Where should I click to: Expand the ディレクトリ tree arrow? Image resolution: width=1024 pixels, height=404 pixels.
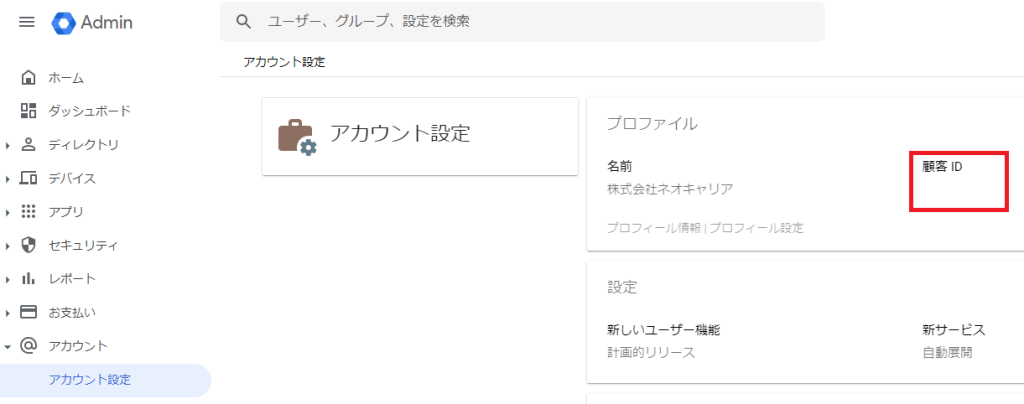tap(8, 145)
